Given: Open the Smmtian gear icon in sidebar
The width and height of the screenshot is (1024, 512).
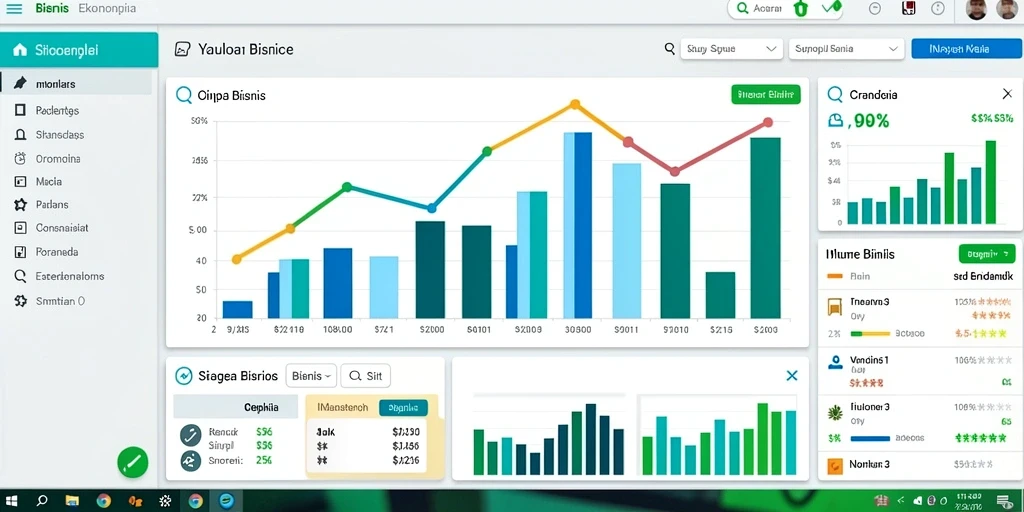Looking at the screenshot, I should (x=20, y=301).
